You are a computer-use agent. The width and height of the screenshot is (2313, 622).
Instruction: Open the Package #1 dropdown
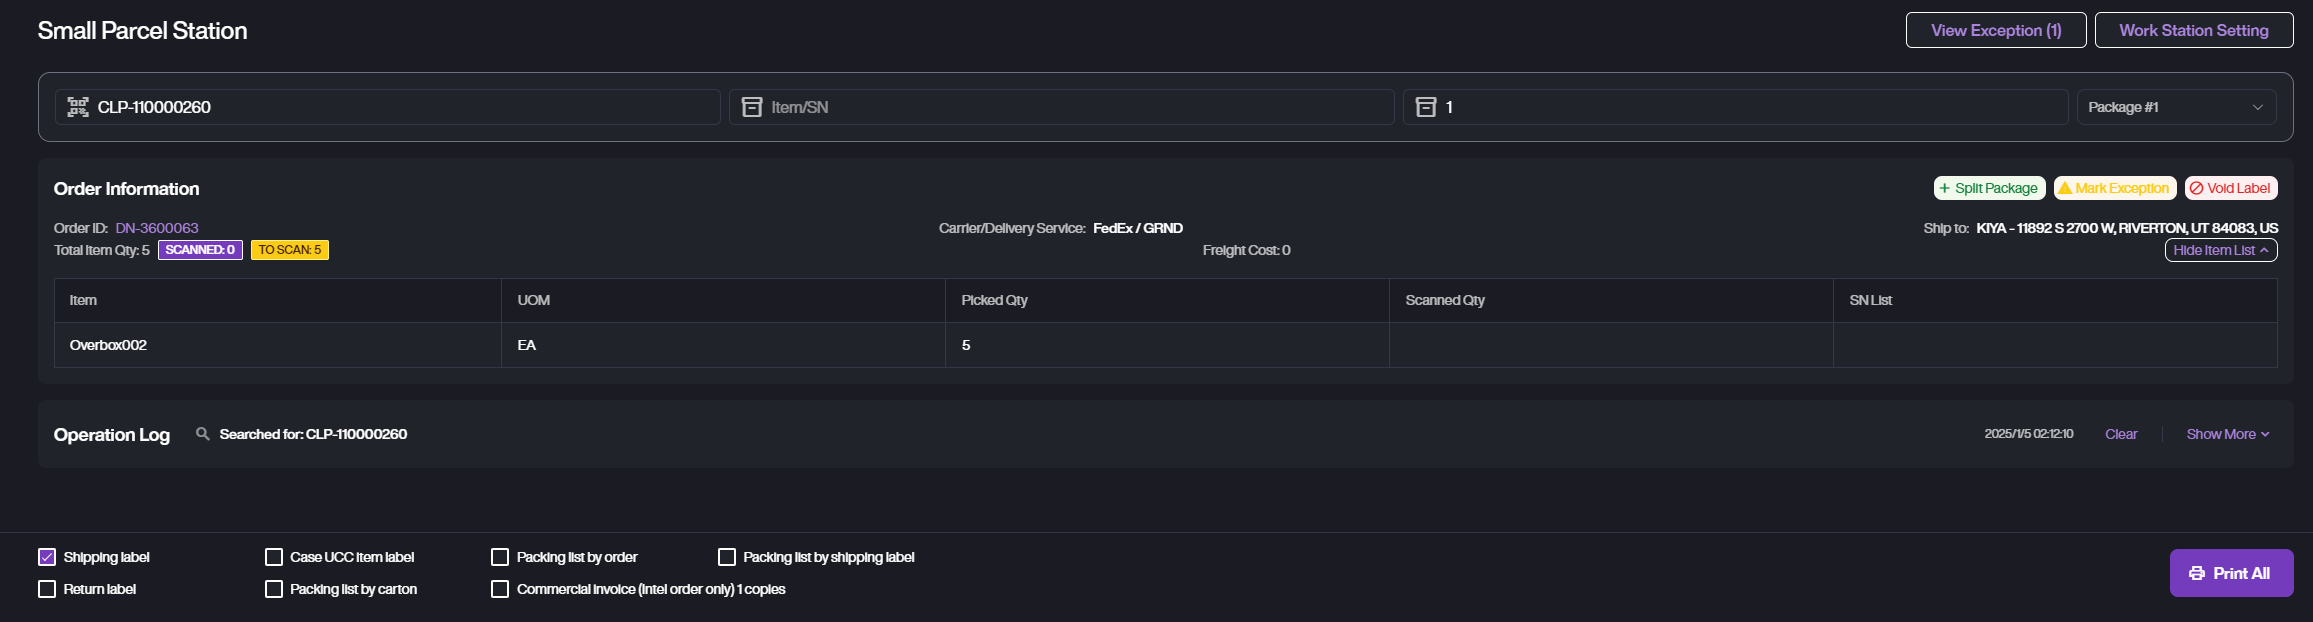pos(2176,107)
